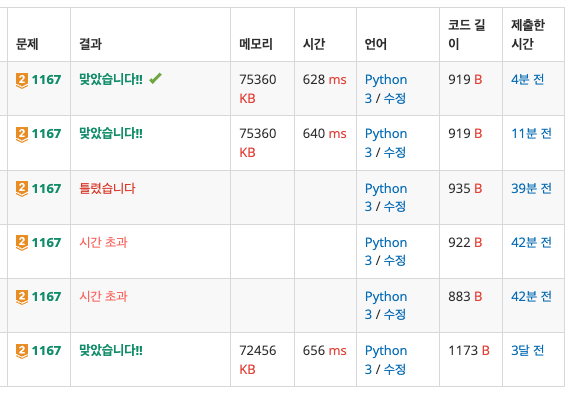Screen dimensions: 575x395
Task: Click the 3달 전 submission time
Action: (x=527, y=351)
